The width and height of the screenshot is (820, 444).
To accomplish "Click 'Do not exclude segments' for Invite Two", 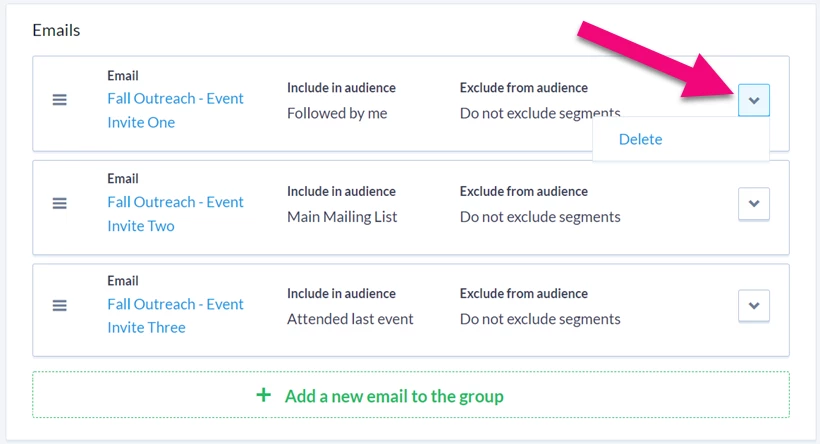I will click(540, 217).
